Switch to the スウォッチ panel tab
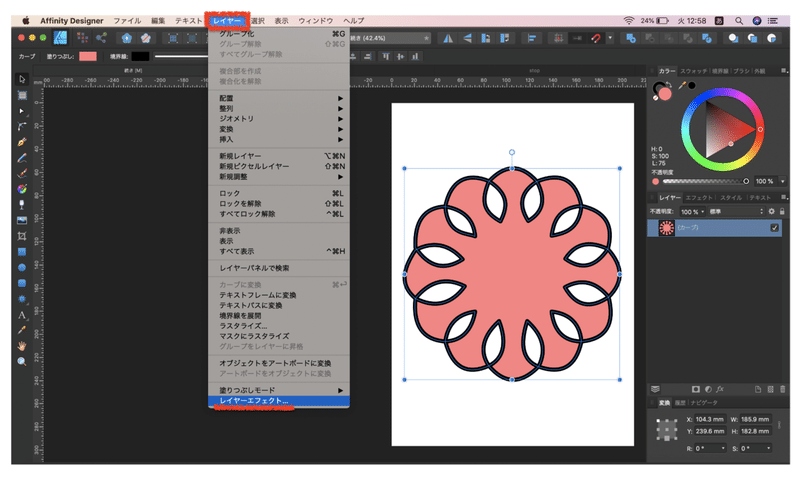The image size is (800, 479). pos(693,71)
